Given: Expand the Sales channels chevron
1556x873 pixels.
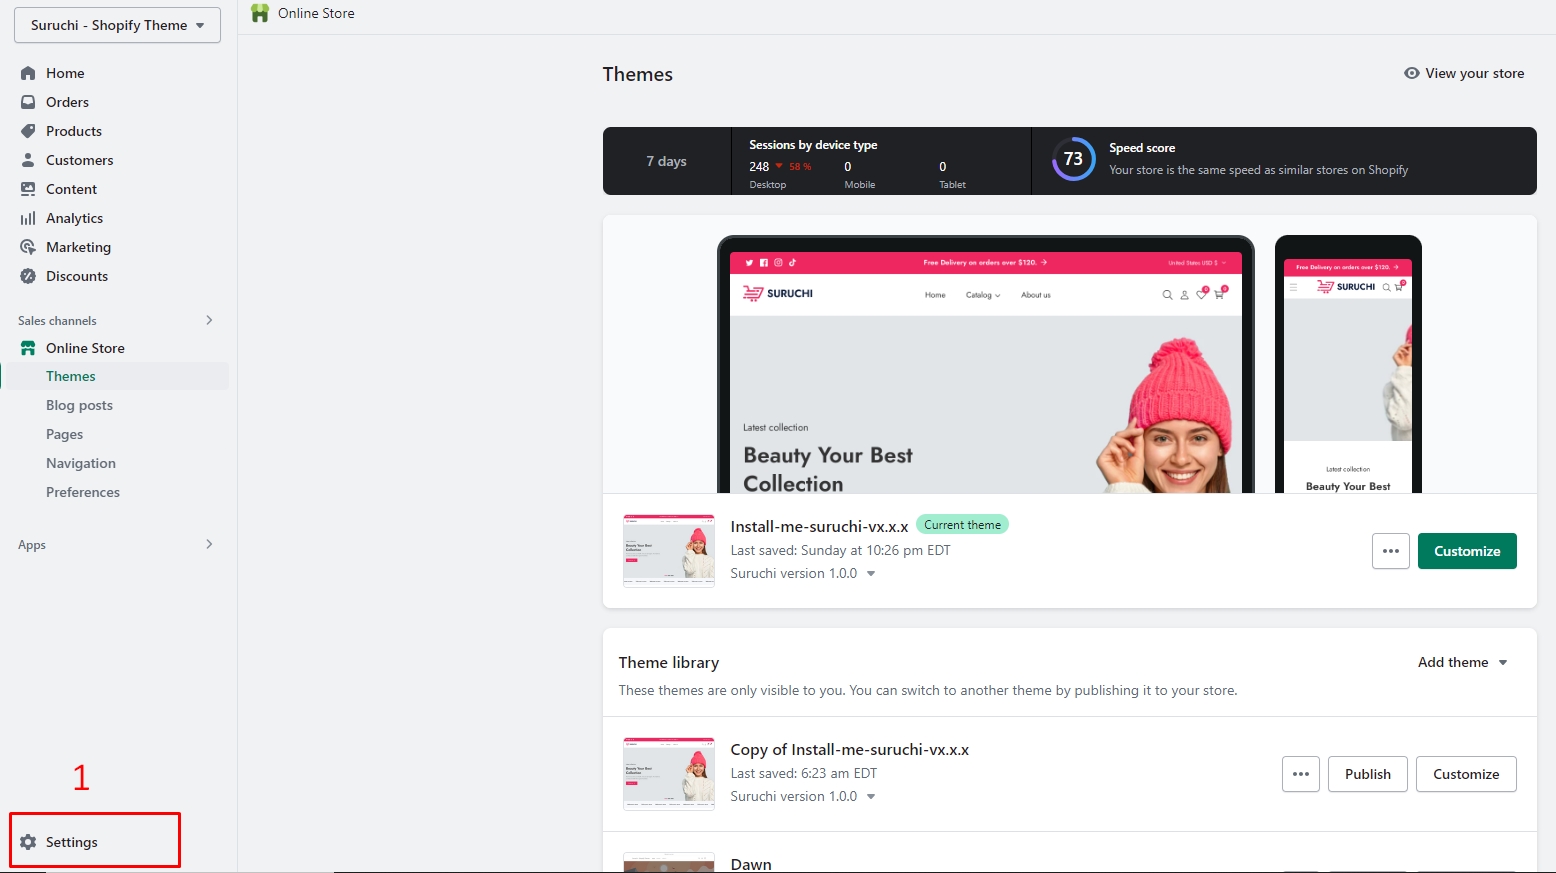Looking at the screenshot, I should (x=209, y=320).
